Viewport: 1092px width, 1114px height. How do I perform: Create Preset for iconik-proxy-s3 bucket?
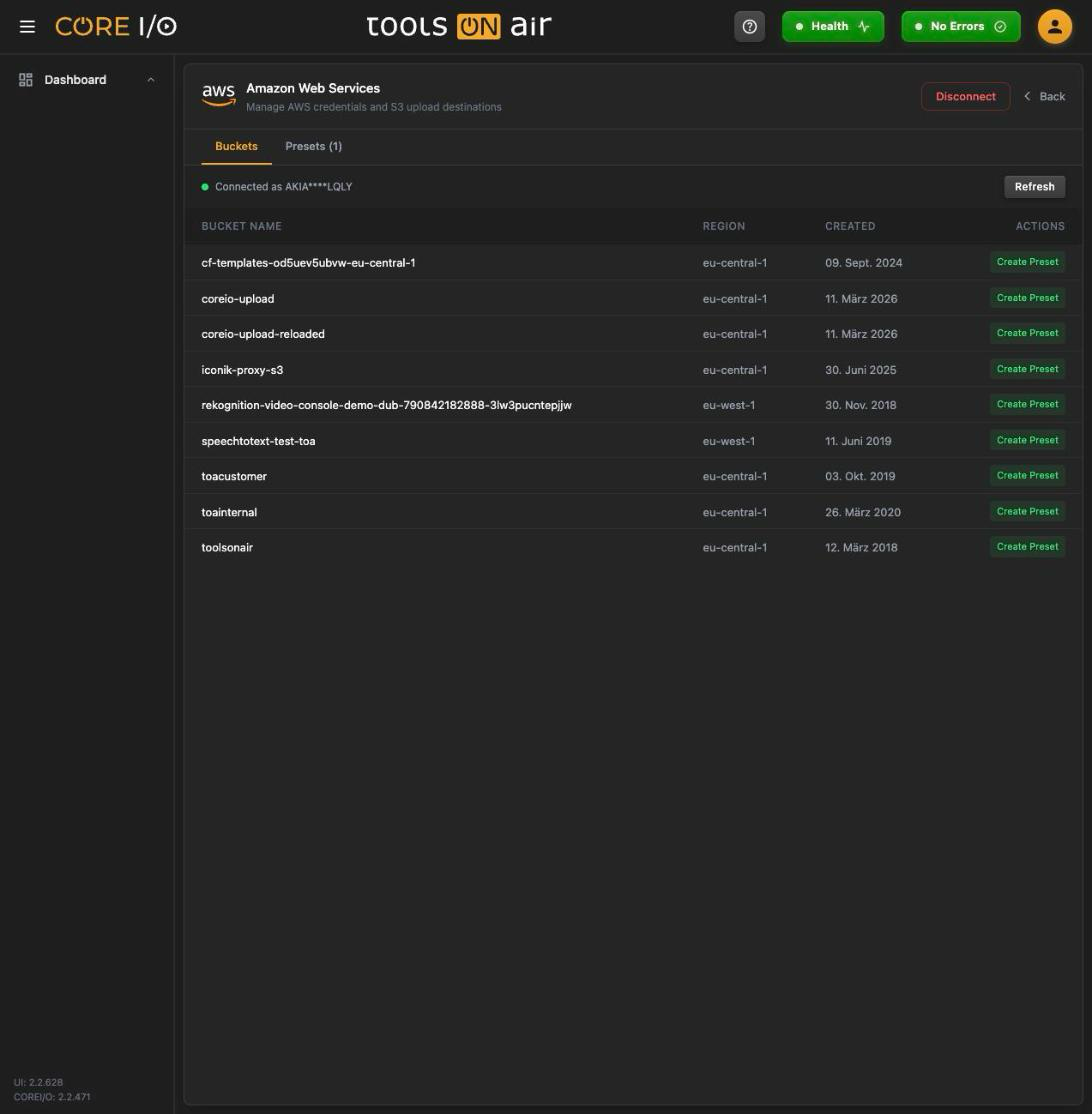pos(1027,369)
